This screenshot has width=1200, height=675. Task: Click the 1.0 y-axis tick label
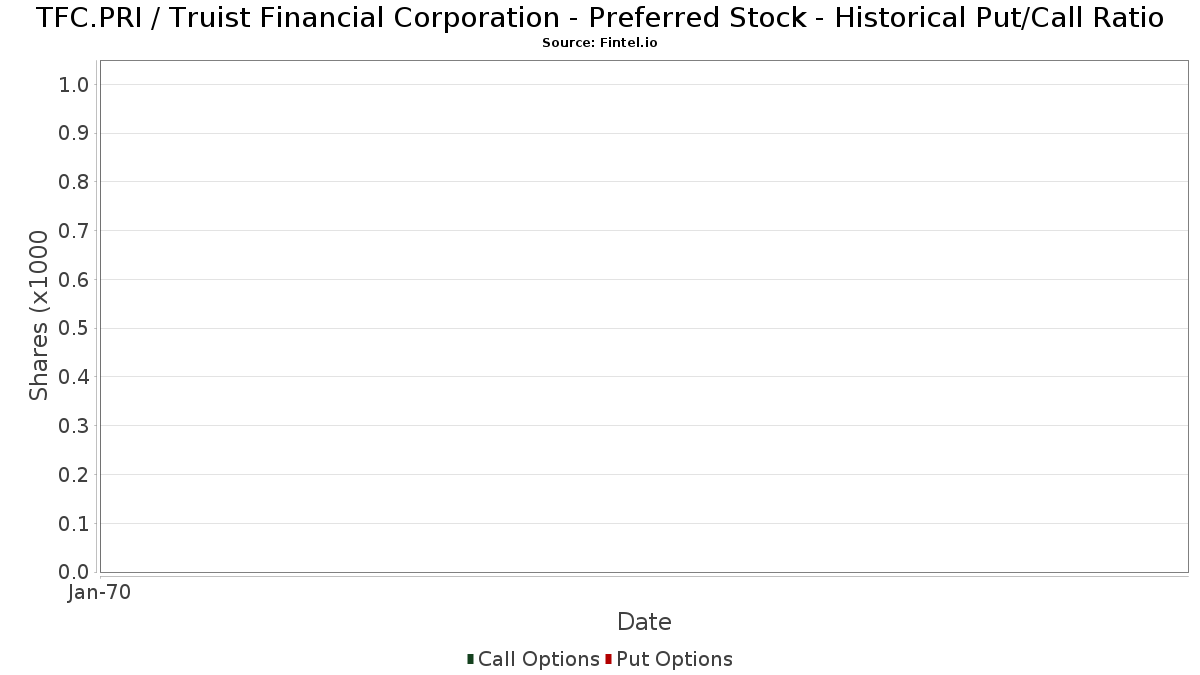coord(75,85)
